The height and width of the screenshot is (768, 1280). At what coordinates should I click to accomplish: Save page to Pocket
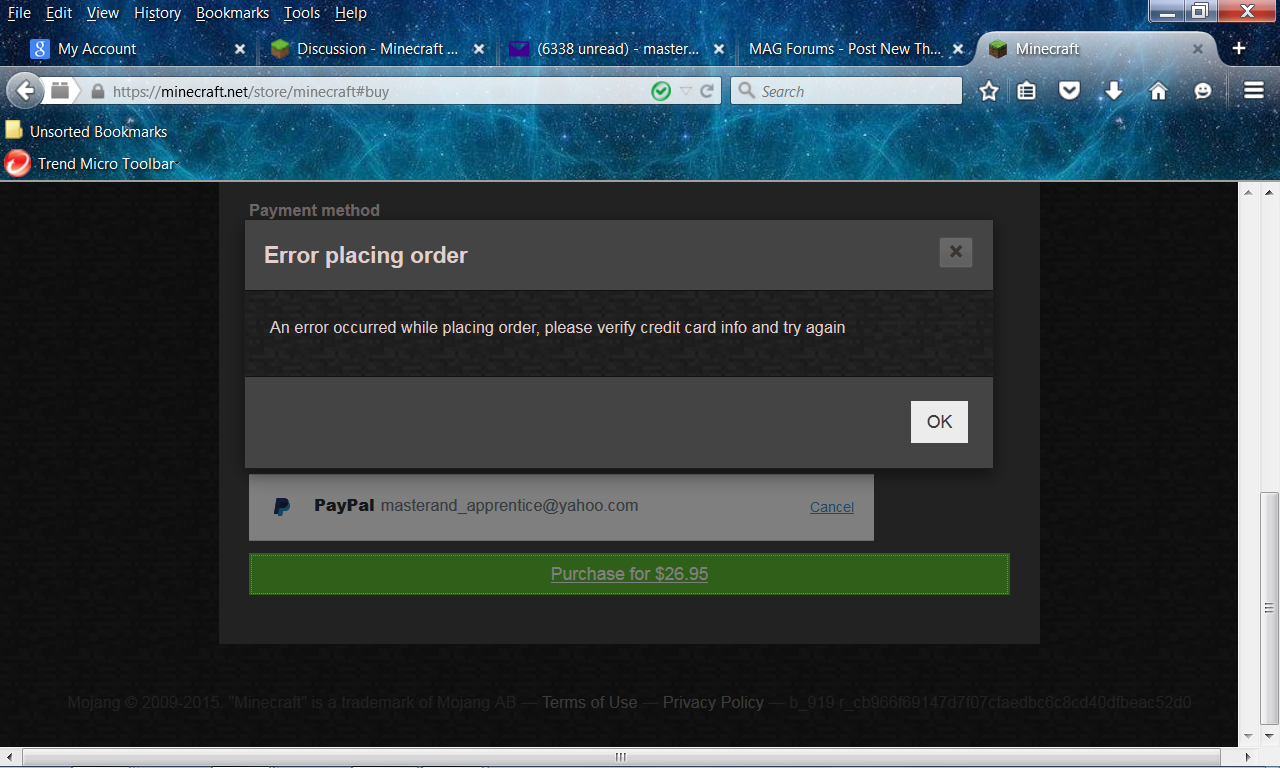[1069, 91]
